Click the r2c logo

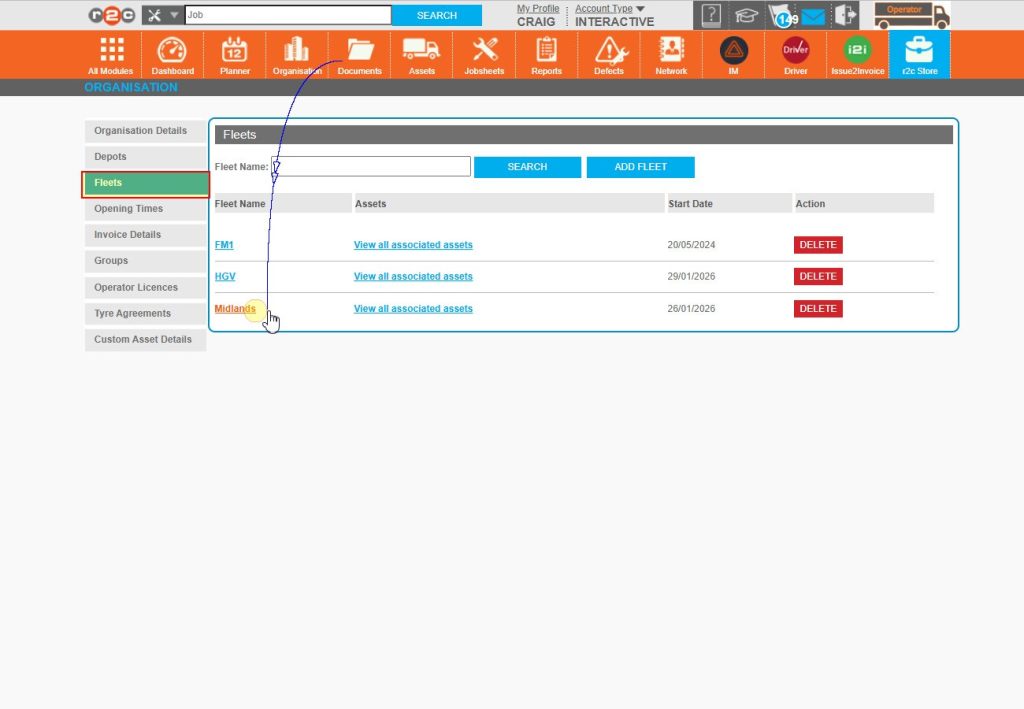(x=112, y=15)
